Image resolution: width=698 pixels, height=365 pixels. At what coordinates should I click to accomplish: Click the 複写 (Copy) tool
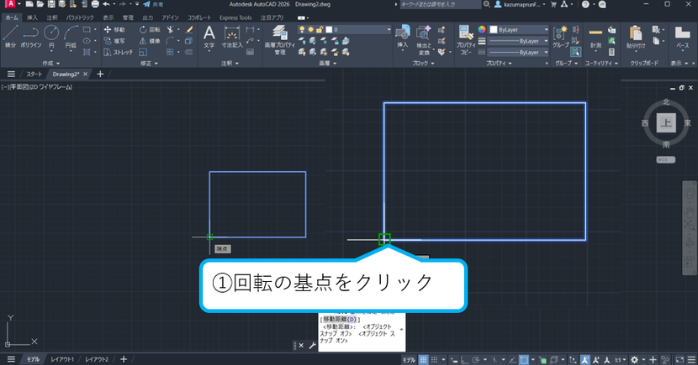click(114, 41)
